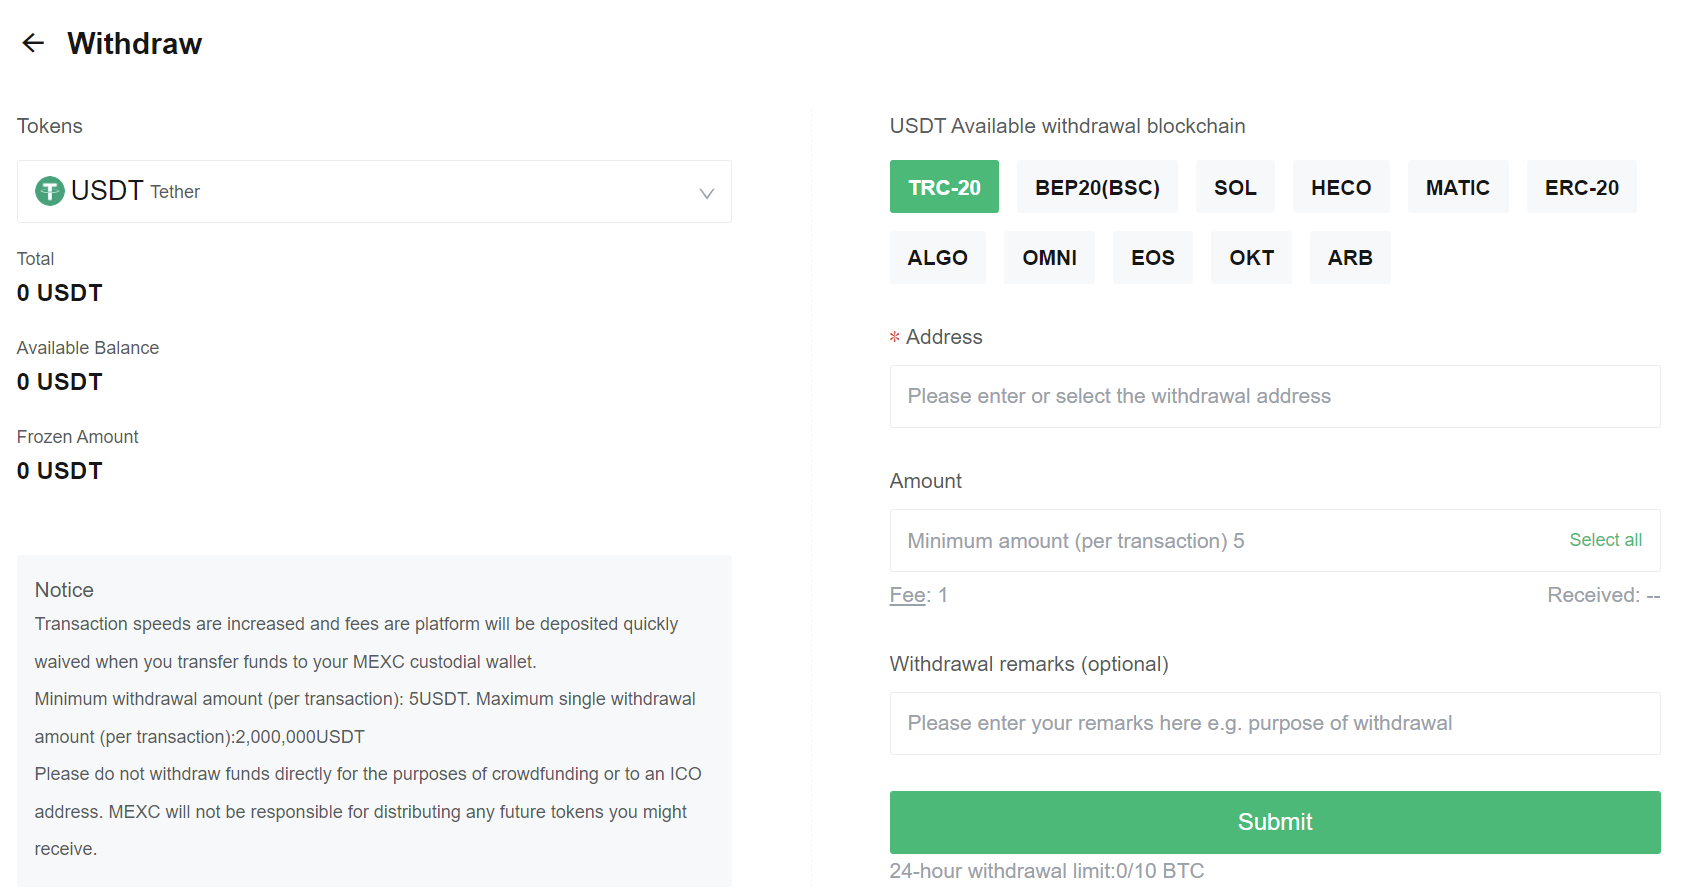1705x894 pixels.
Task: Click the Tether USDT logo icon
Action: [x=50, y=191]
